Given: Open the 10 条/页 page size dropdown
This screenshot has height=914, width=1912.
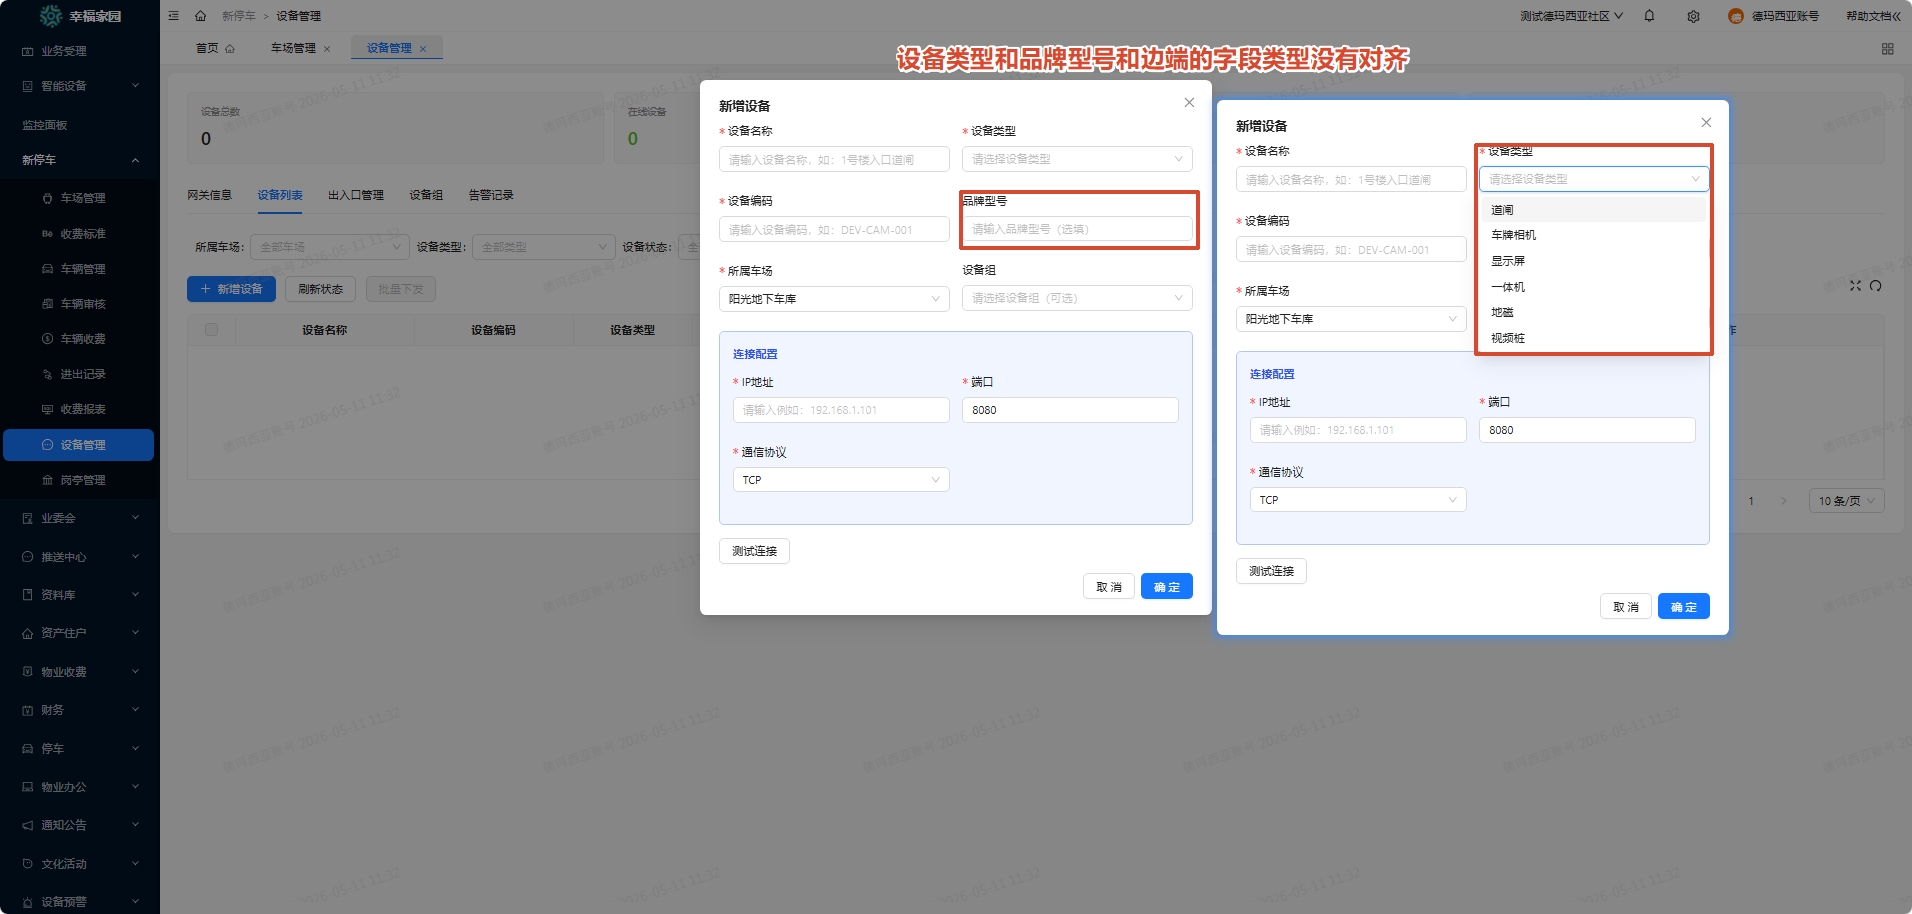Looking at the screenshot, I should (1846, 501).
